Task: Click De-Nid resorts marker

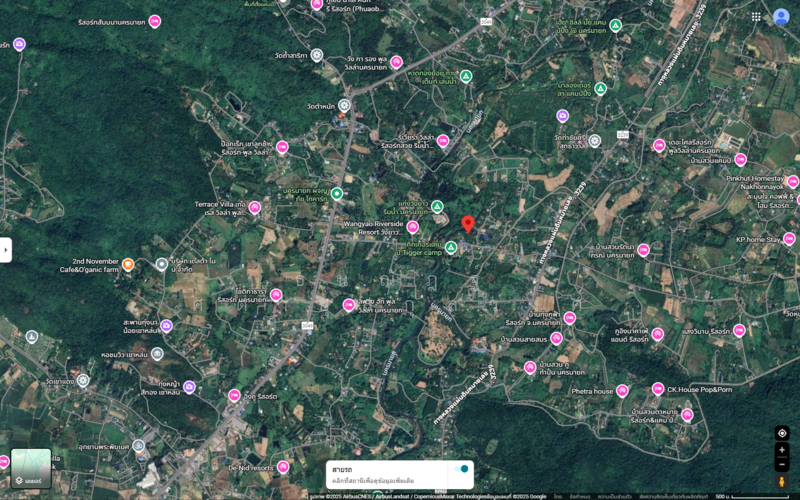Action: (283, 467)
